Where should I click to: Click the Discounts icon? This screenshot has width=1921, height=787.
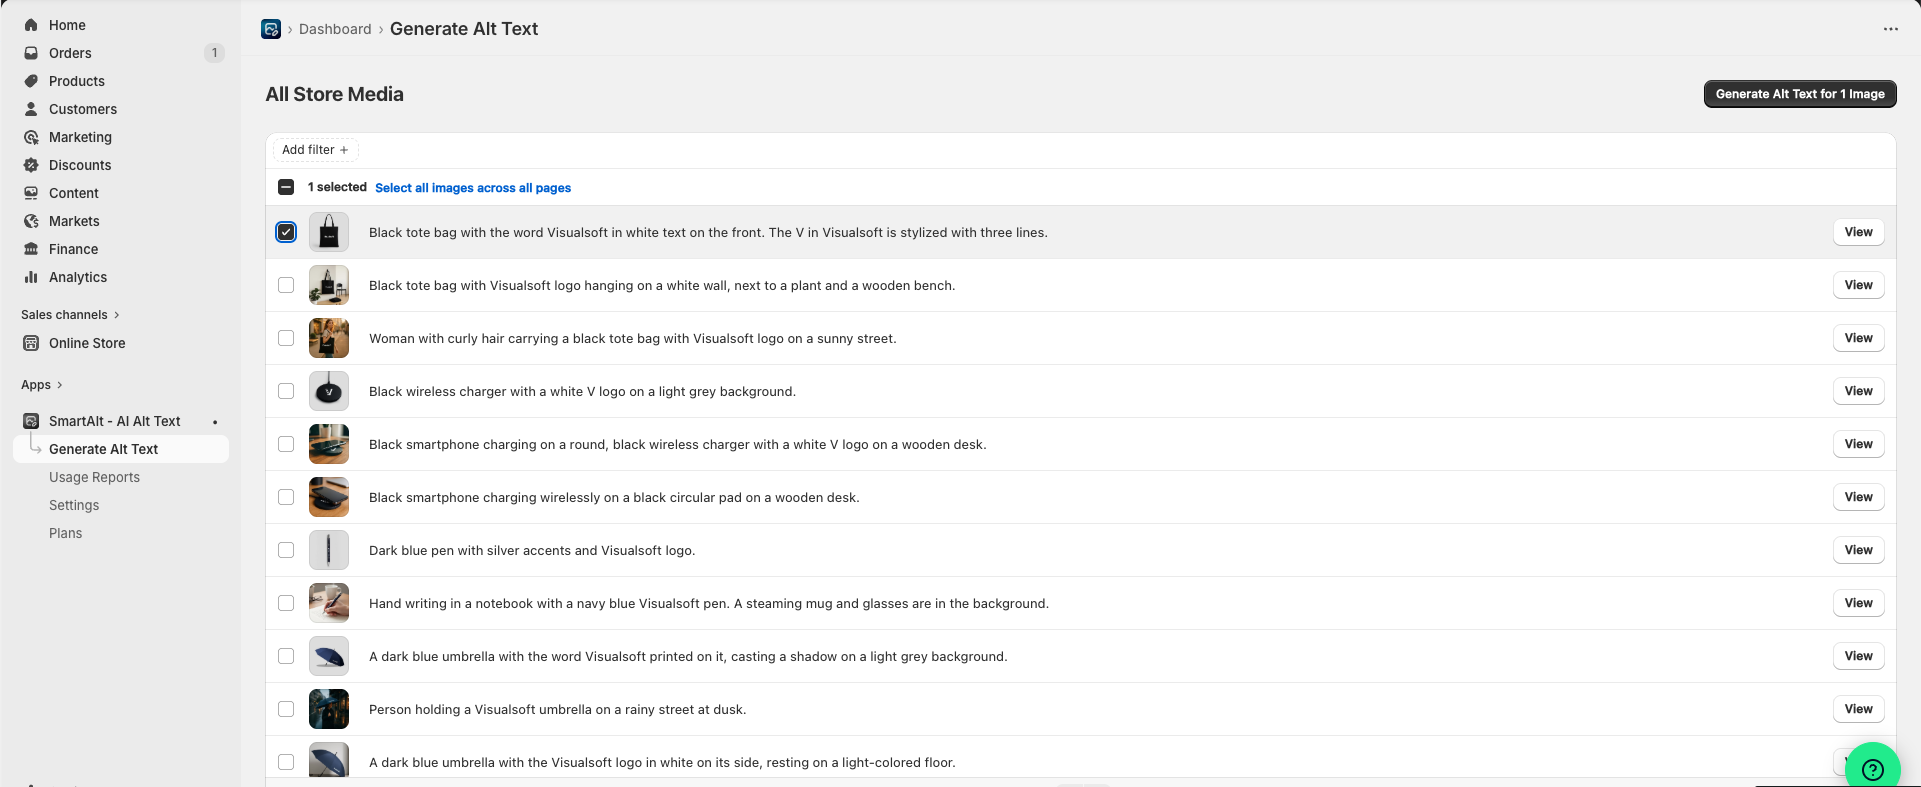[x=31, y=165]
